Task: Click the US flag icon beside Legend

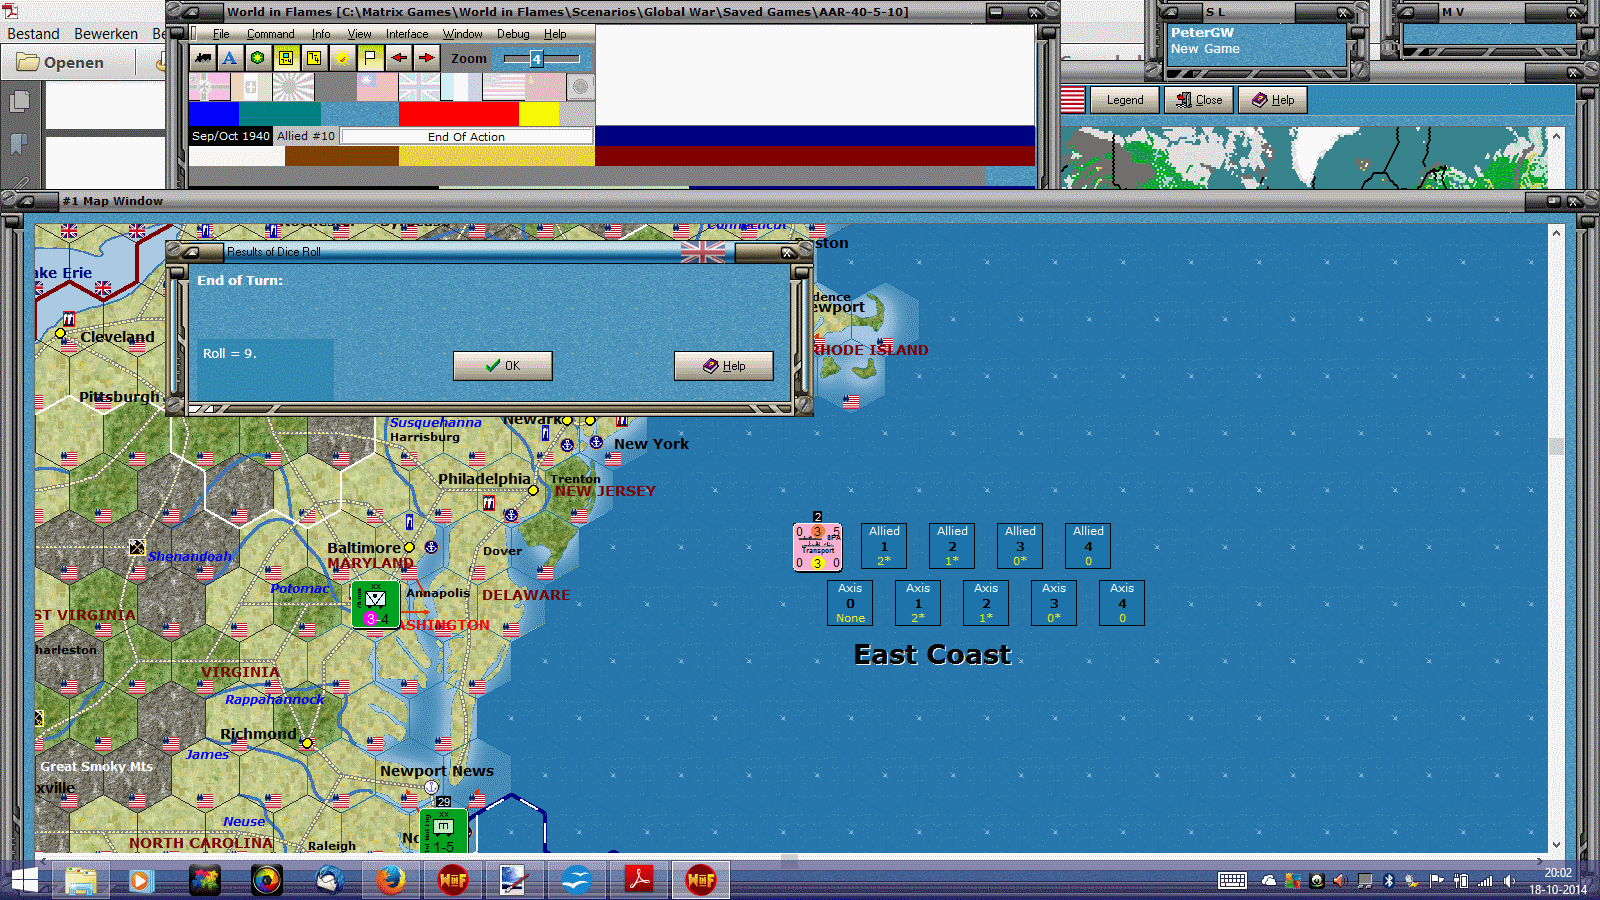Action: 1073,100
